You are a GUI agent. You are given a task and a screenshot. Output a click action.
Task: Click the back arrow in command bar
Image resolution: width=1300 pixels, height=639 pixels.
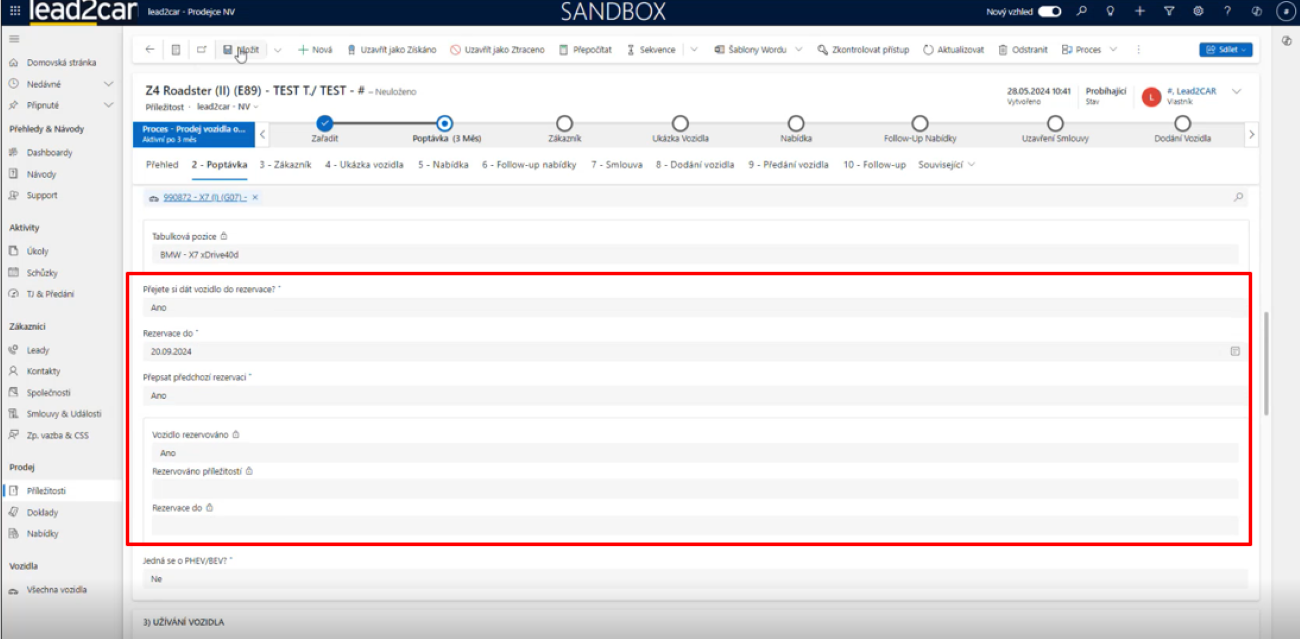tap(150, 49)
